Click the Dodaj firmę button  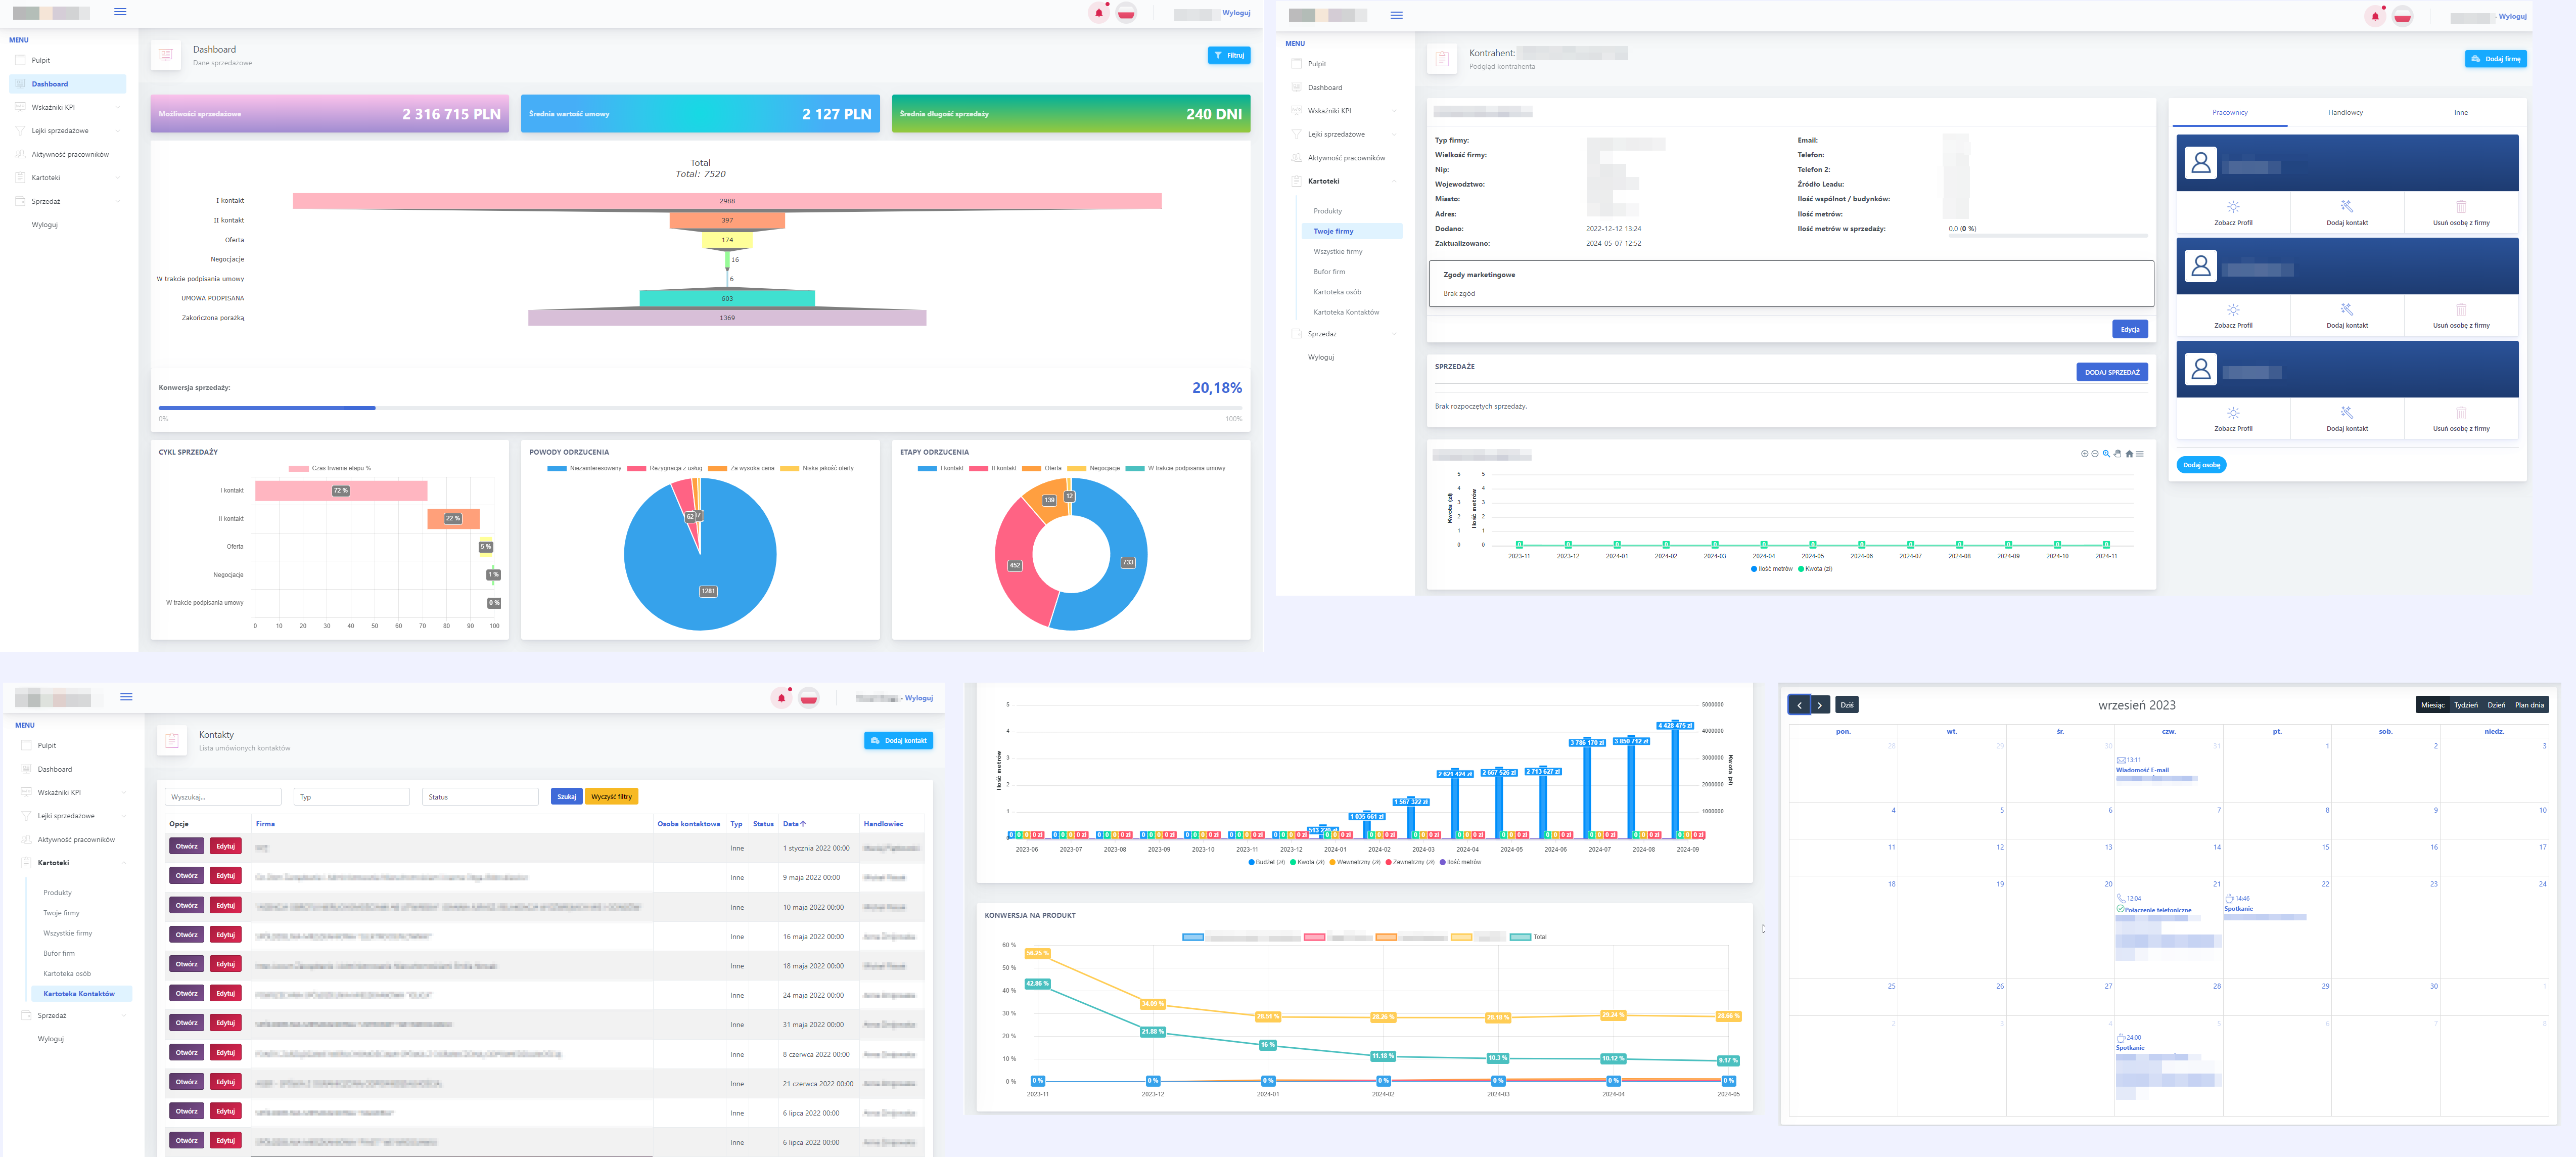click(x=2496, y=59)
